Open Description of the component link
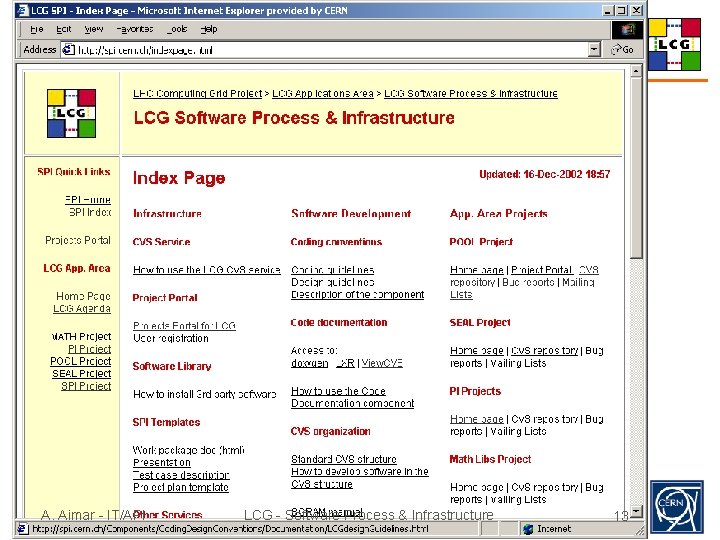The image size is (720, 540). [x=358, y=295]
